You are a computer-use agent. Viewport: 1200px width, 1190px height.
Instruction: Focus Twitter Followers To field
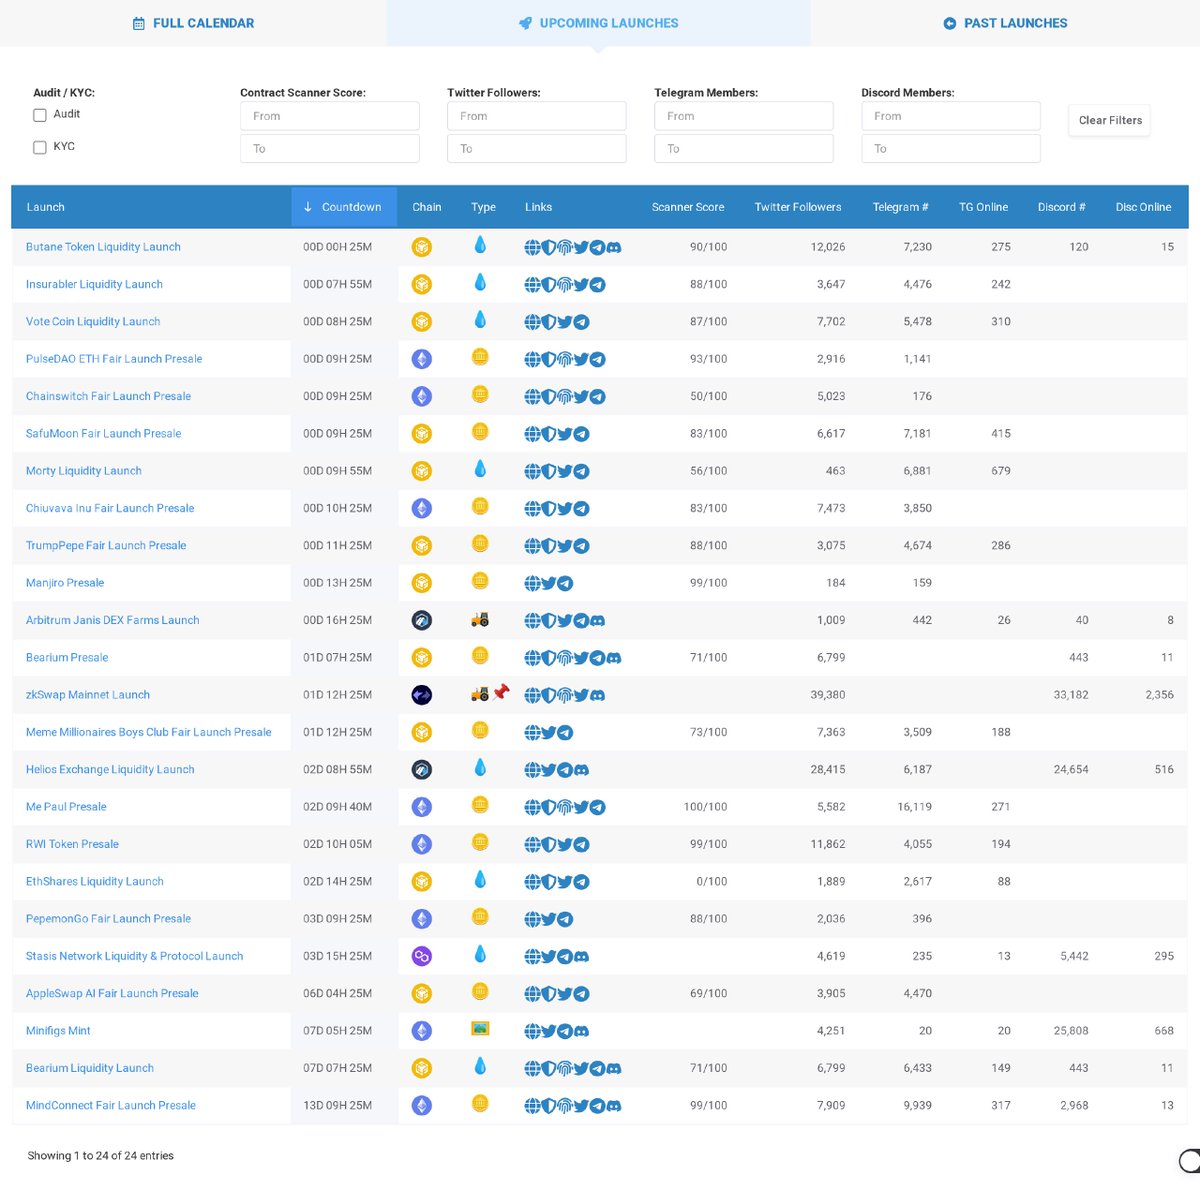click(537, 148)
